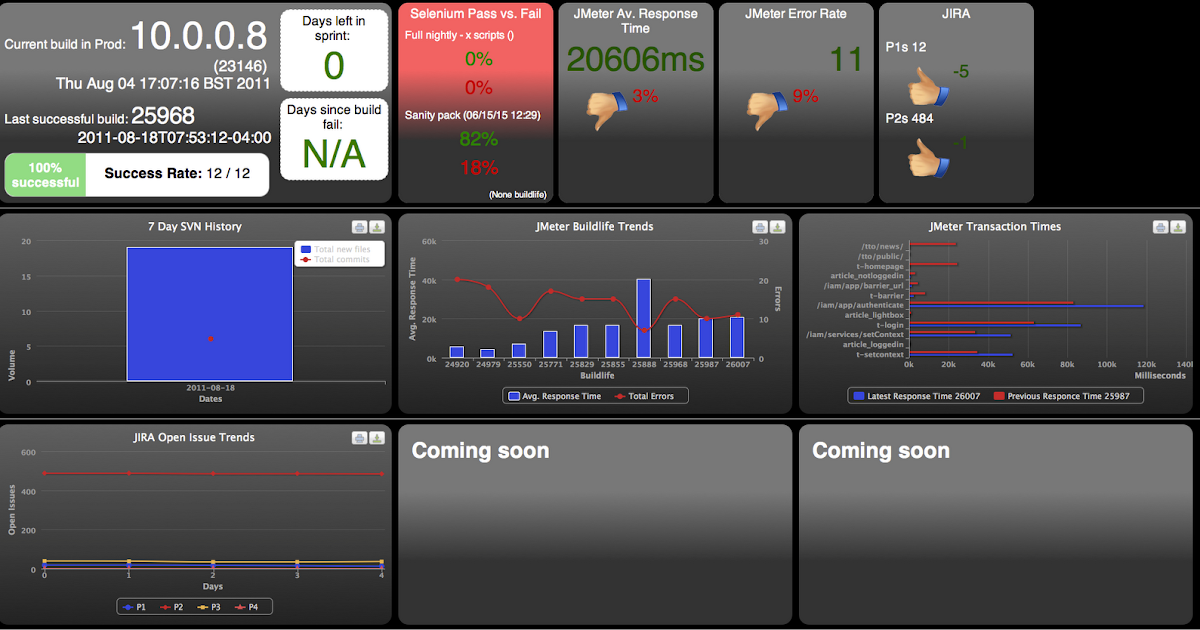The width and height of the screenshot is (1200, 630).
Task: Print the JMeter Buildlife Trends chart
Action: (759, 227)
